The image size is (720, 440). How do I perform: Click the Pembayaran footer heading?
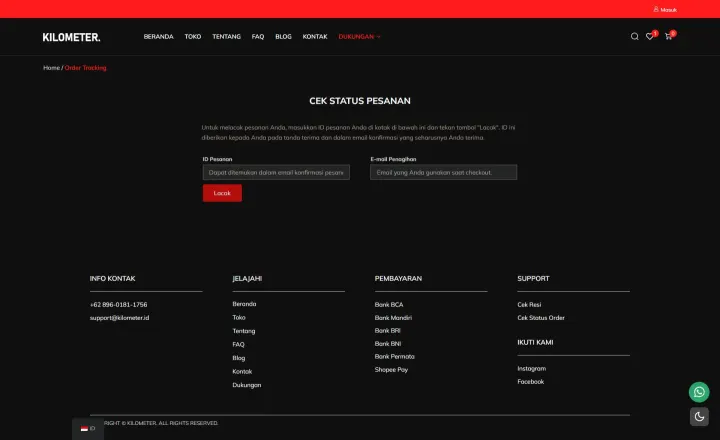pyautogui.click(x=398, y=278)
